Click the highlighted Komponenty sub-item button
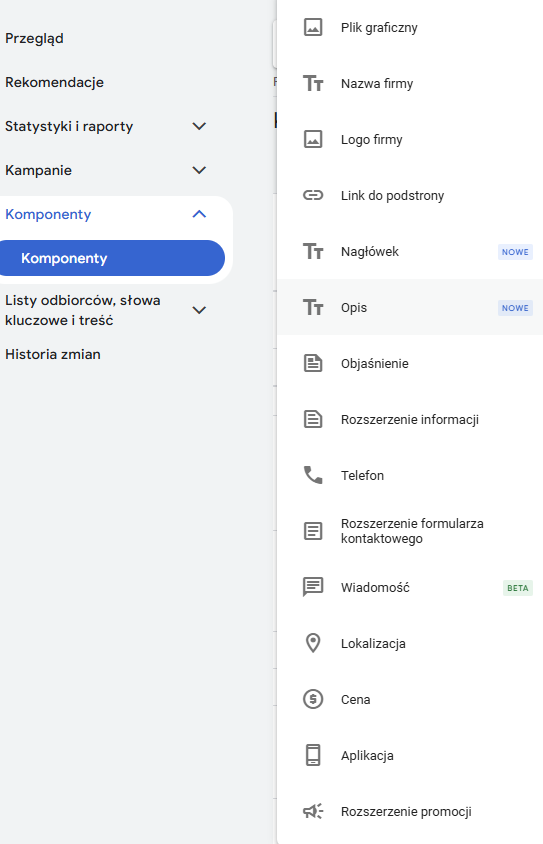This screenshot has height=844, width=543. point(111,258)
